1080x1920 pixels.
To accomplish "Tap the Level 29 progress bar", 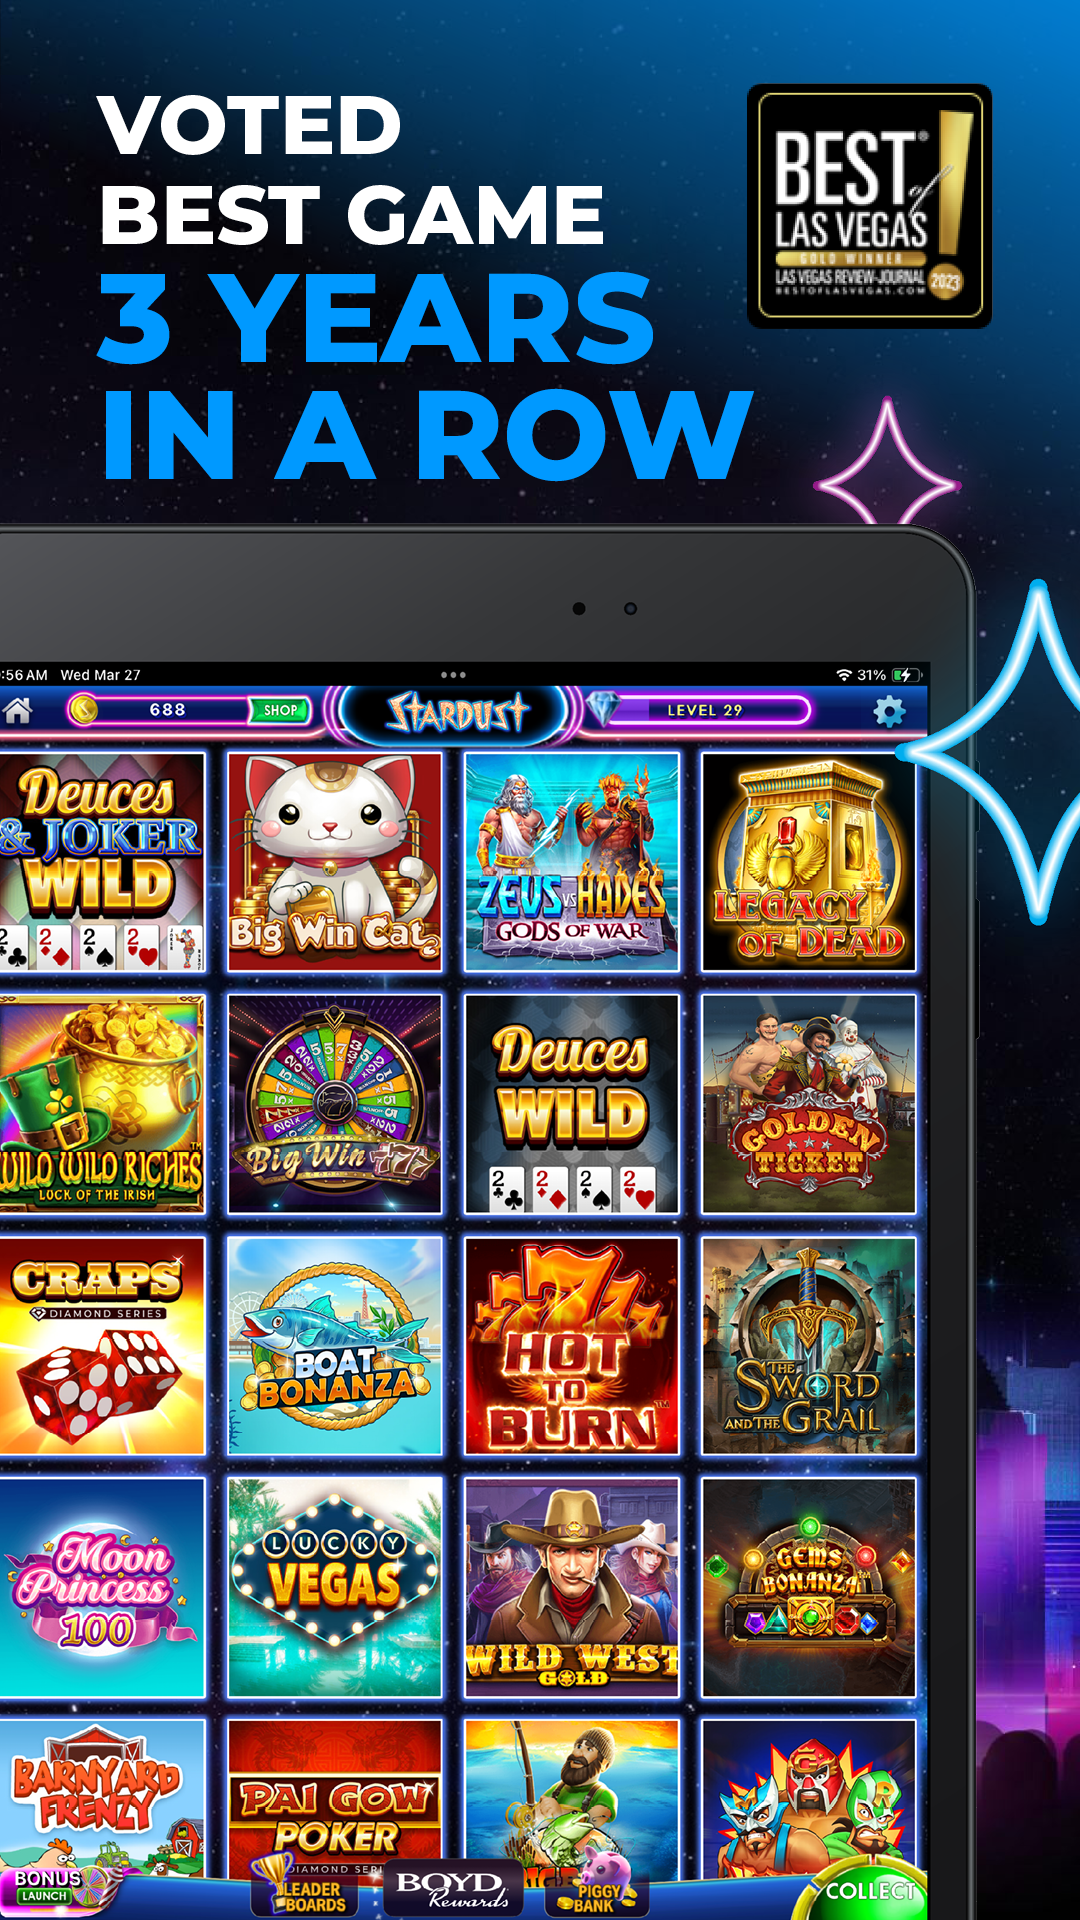I will 706,710.
